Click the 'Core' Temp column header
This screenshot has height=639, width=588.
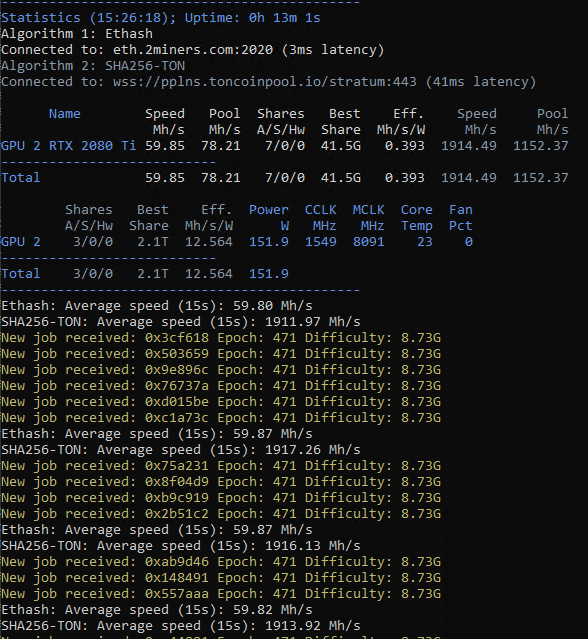click(x=416, y=210)
